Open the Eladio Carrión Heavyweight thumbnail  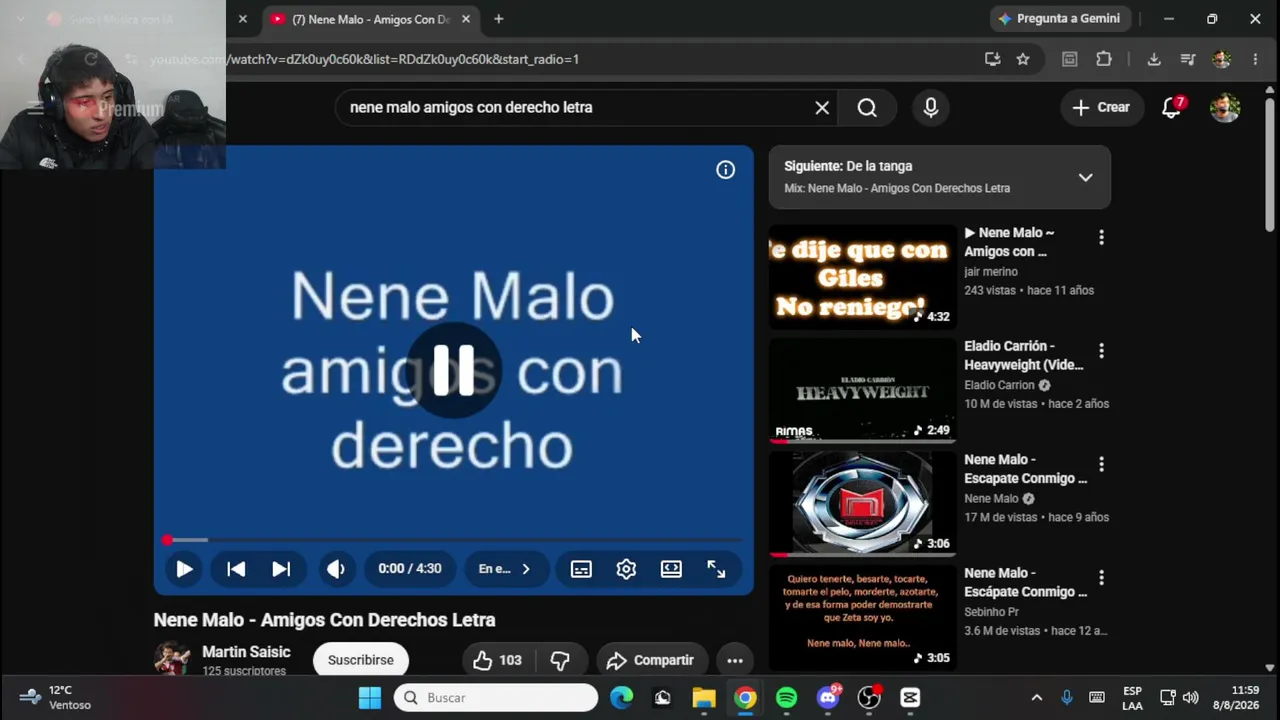862,390
